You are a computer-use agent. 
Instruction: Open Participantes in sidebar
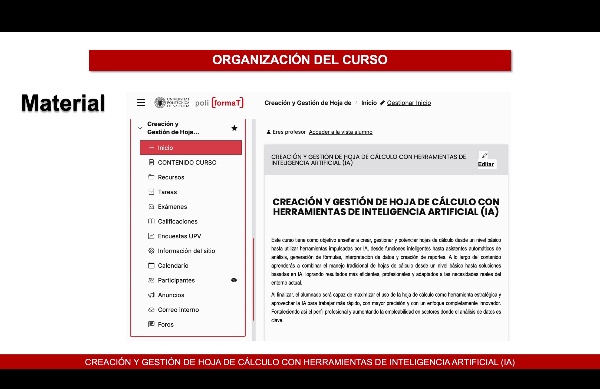[x=176, y=280]
